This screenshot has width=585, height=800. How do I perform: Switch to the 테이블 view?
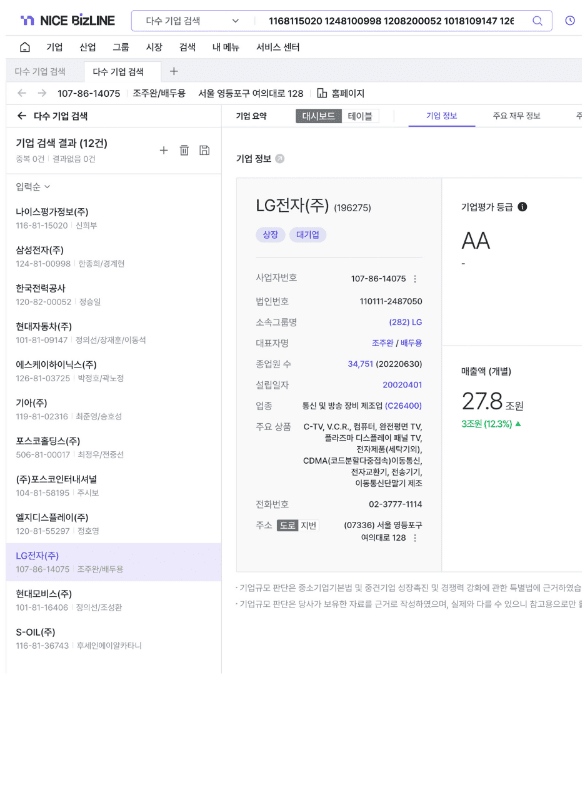coord(360,116)
